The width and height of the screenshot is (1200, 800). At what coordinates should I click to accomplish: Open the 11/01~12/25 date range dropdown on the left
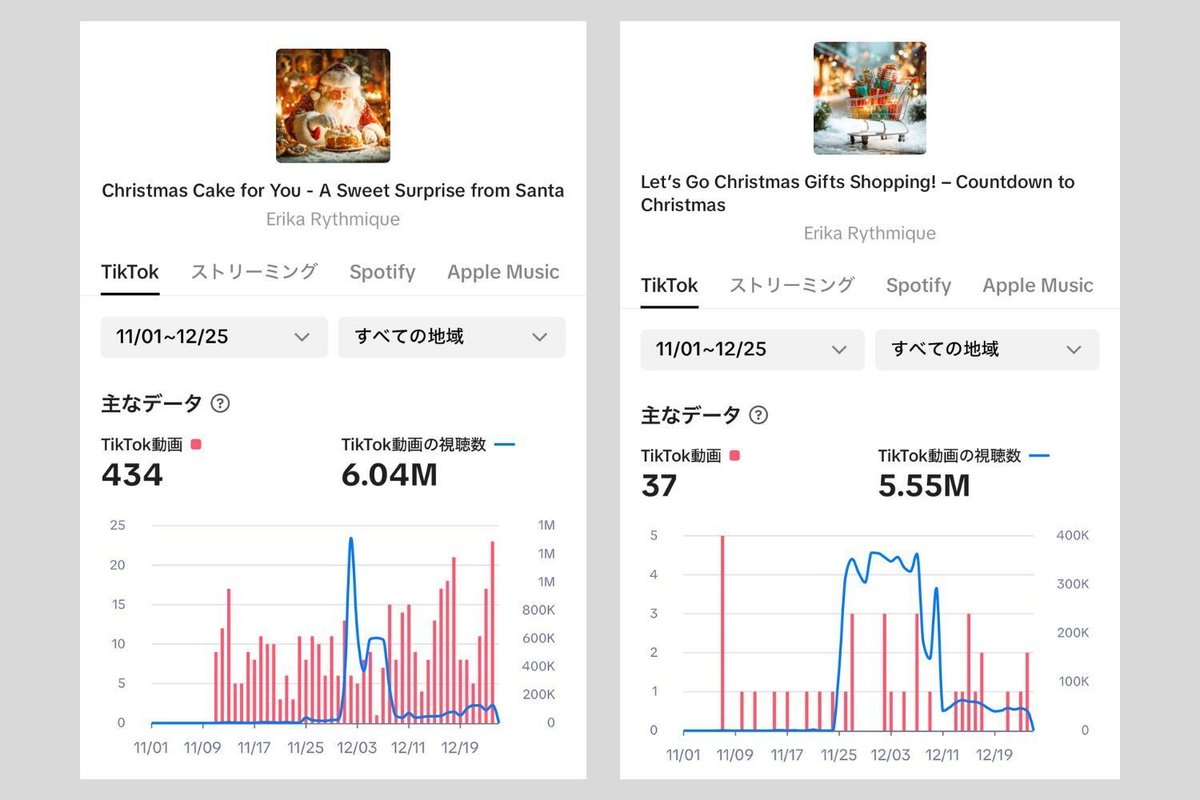coord(213,338)
